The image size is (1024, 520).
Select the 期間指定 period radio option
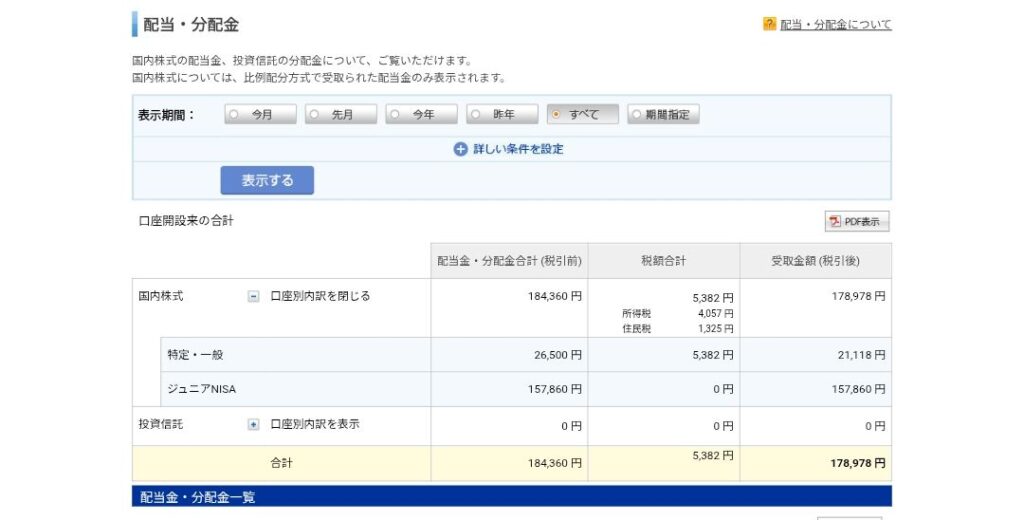pos(664,114)
